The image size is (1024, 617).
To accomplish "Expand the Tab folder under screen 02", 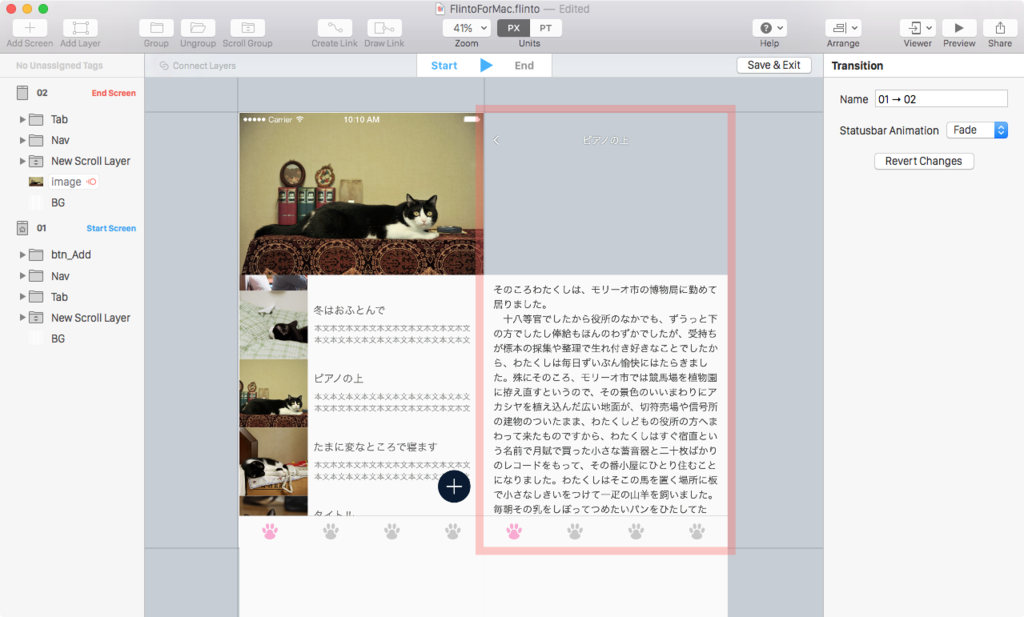I will [x=22, y=119].
